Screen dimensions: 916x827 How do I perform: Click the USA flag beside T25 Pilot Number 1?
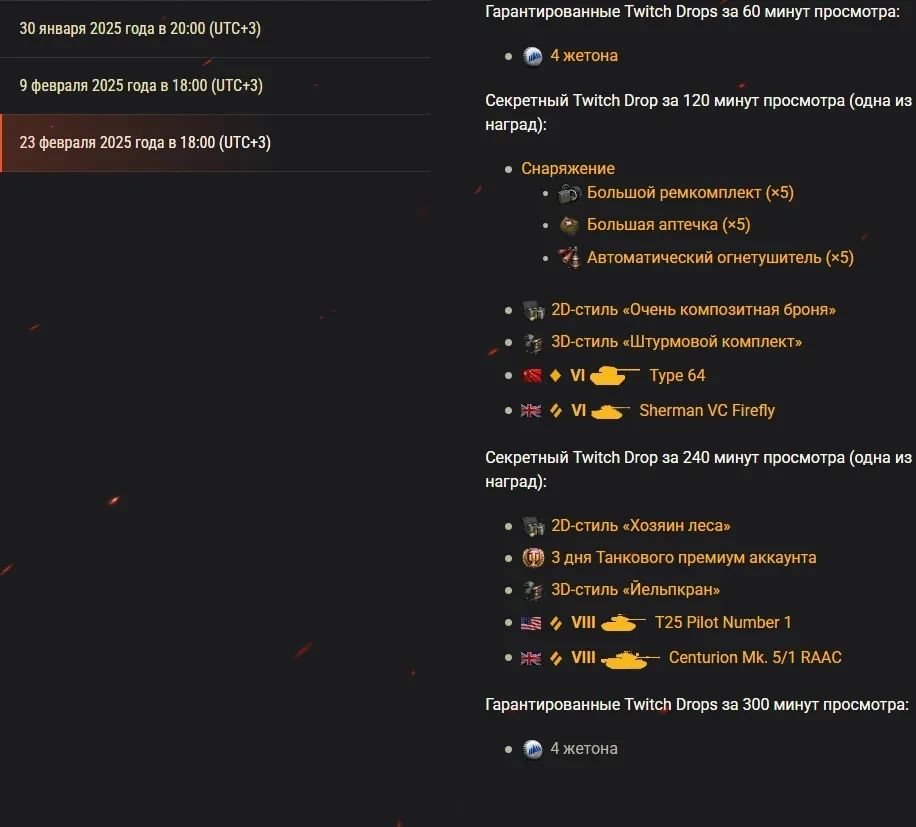tap(532, 623)
